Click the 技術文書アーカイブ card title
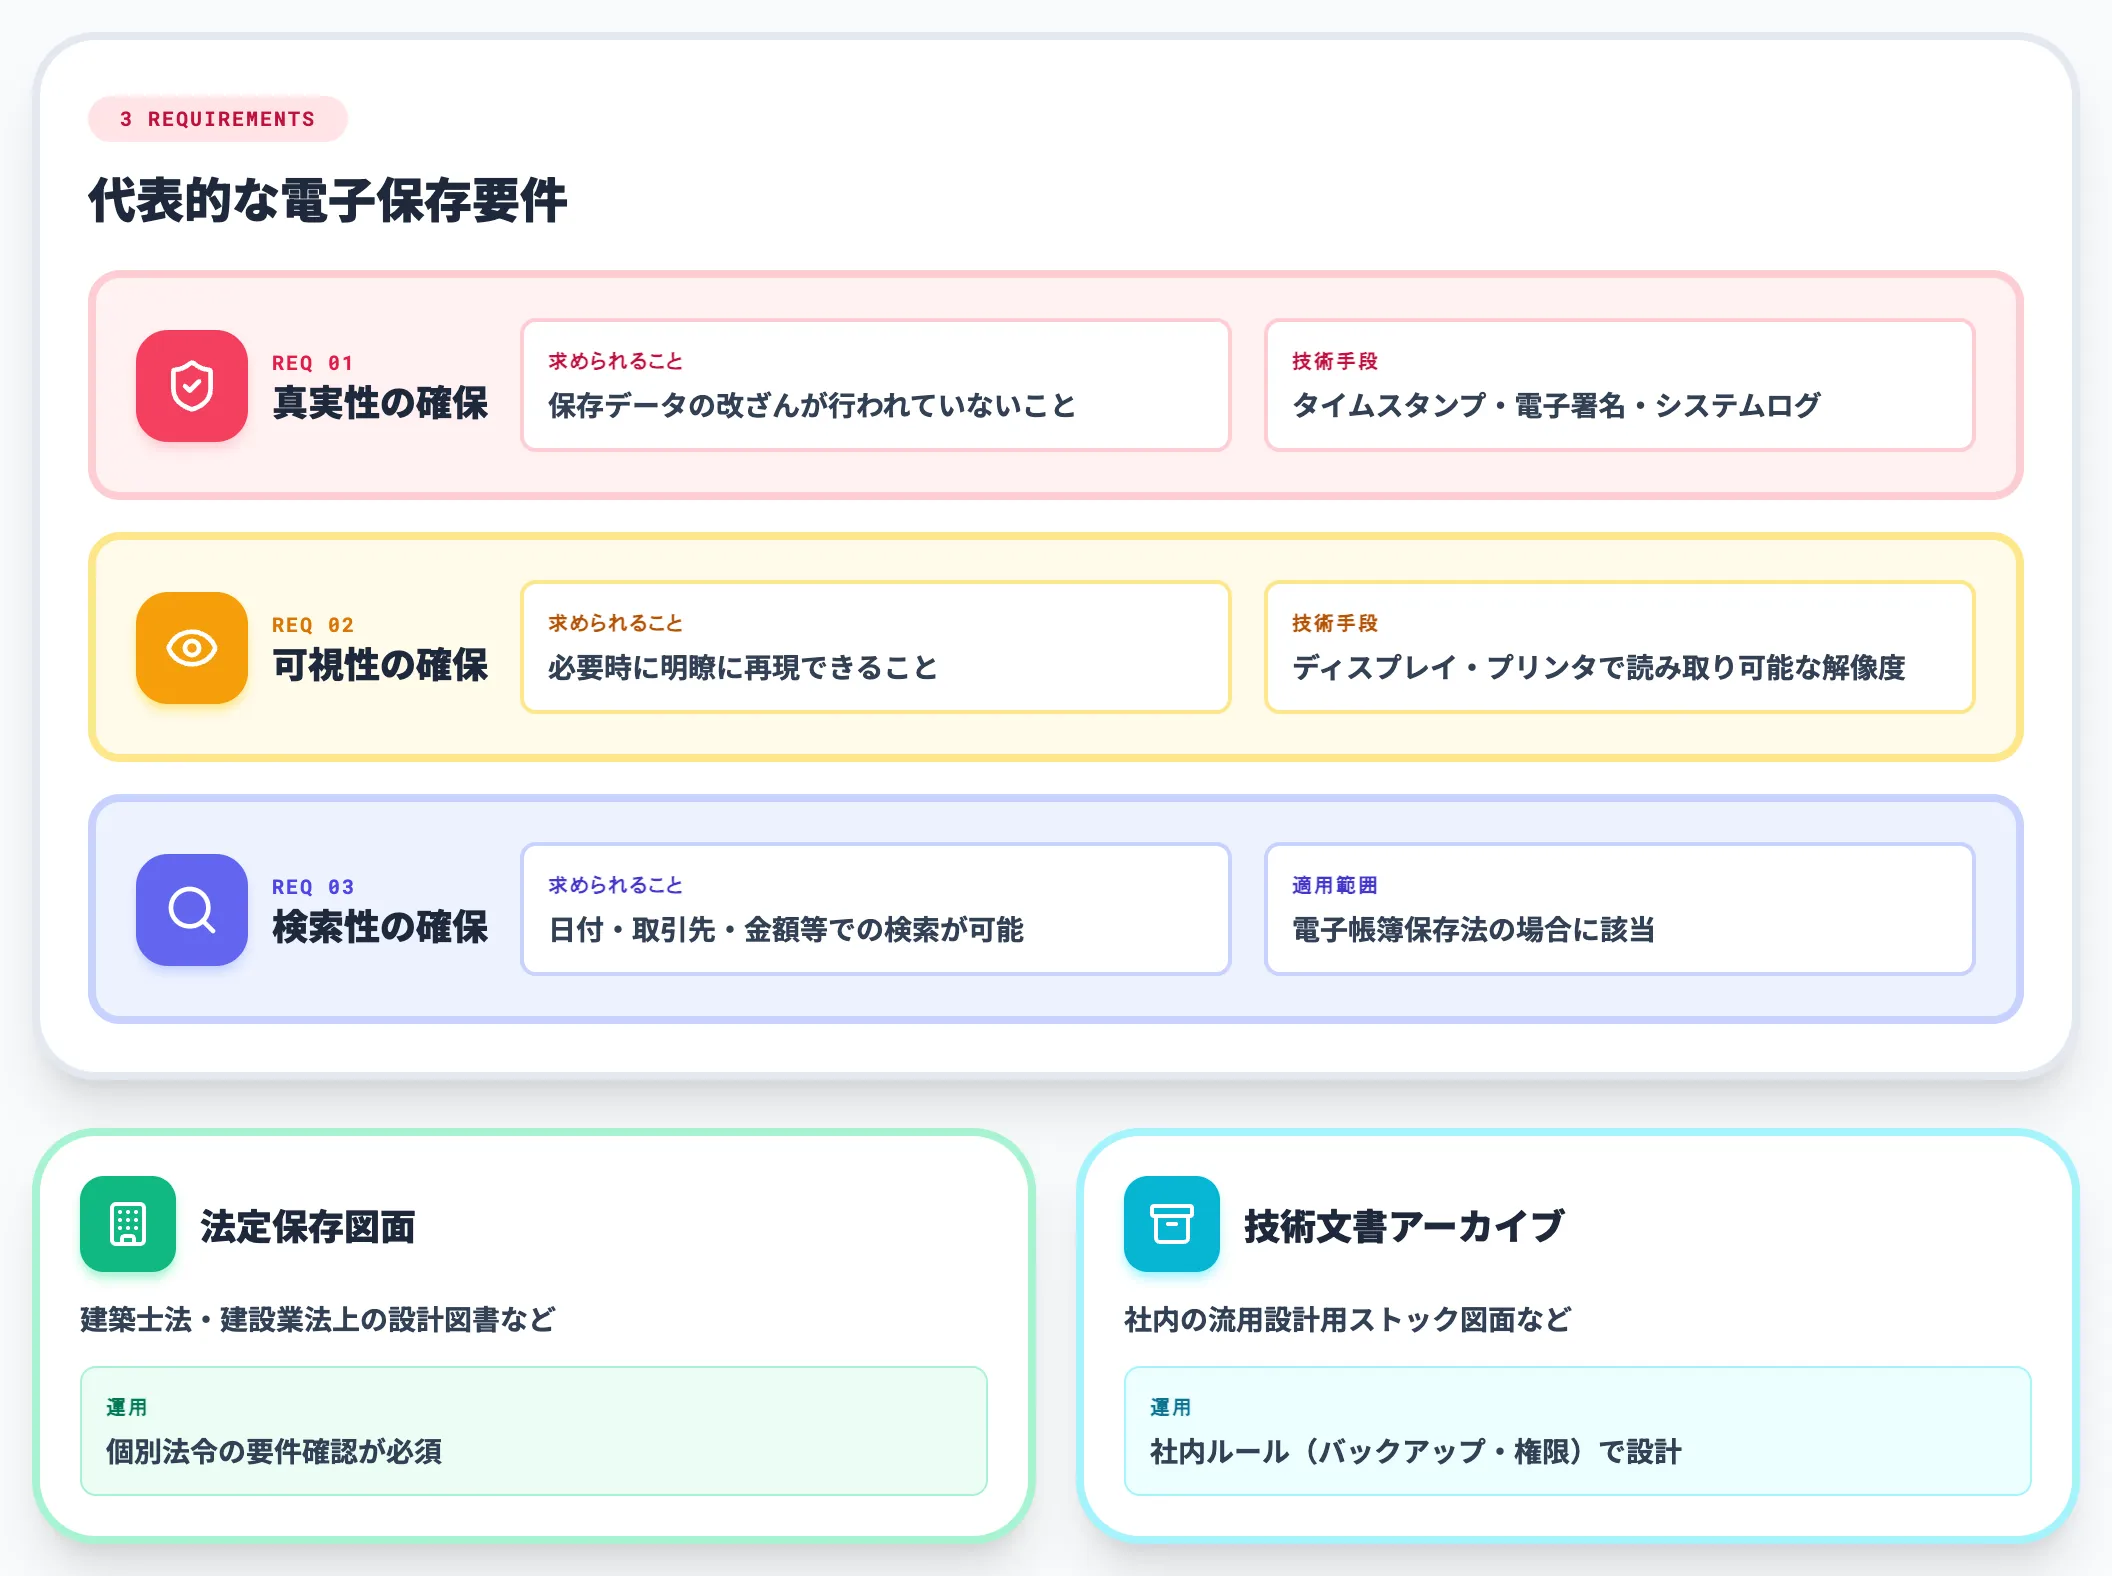The image size is (2112, 1576). [x=1404, y=1226]
